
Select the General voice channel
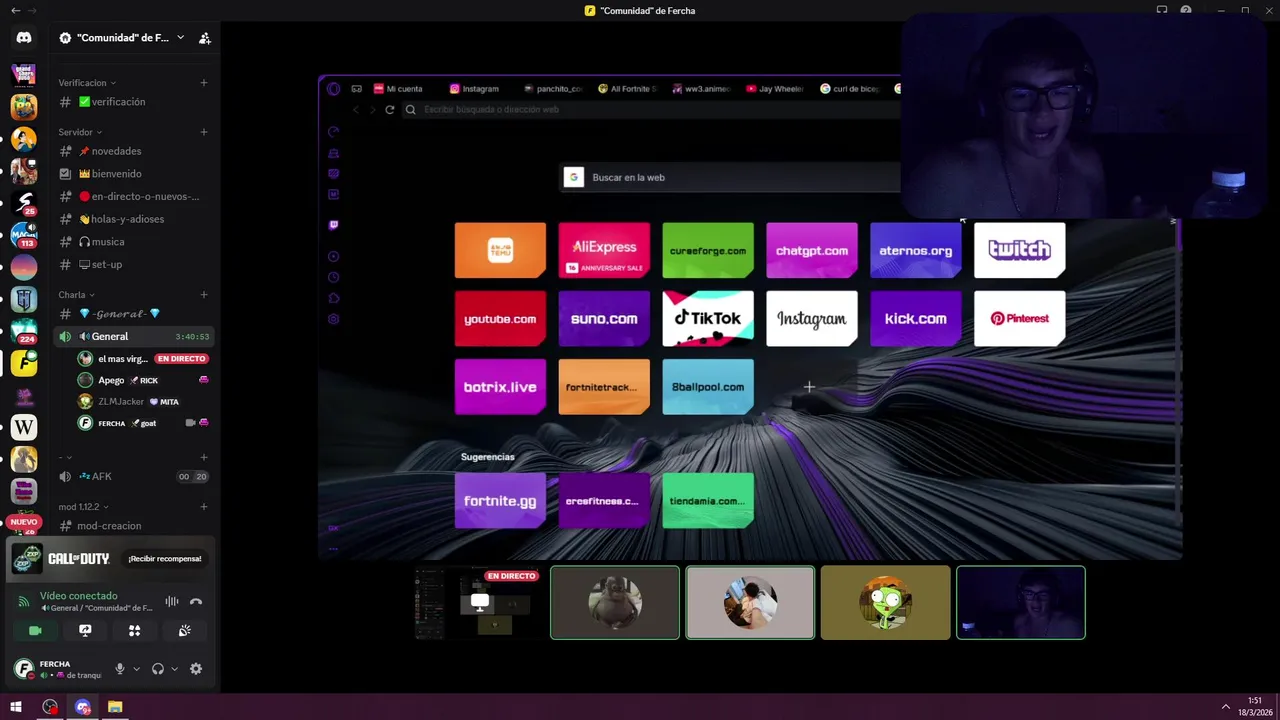click(x=134, y=336)
